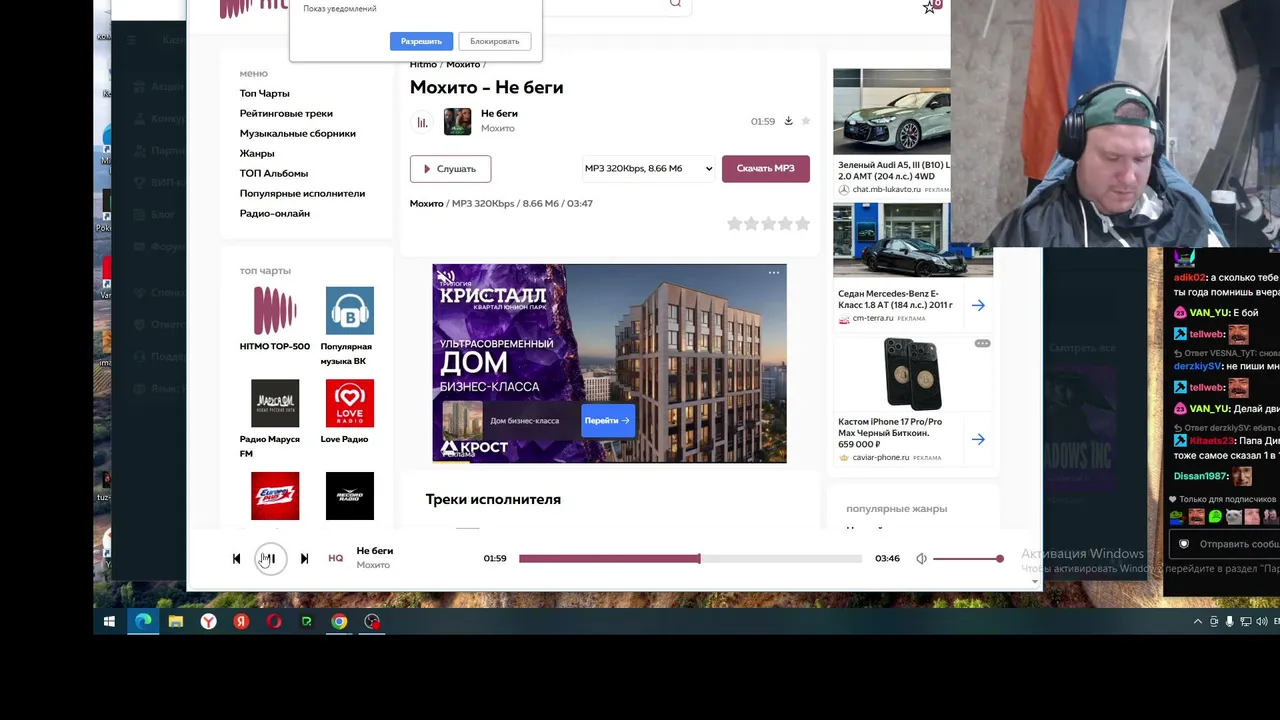Open the green Audi A5 ad thumbnail
The width and height of the screenshot is (1280, 720).
coord(892,112)
